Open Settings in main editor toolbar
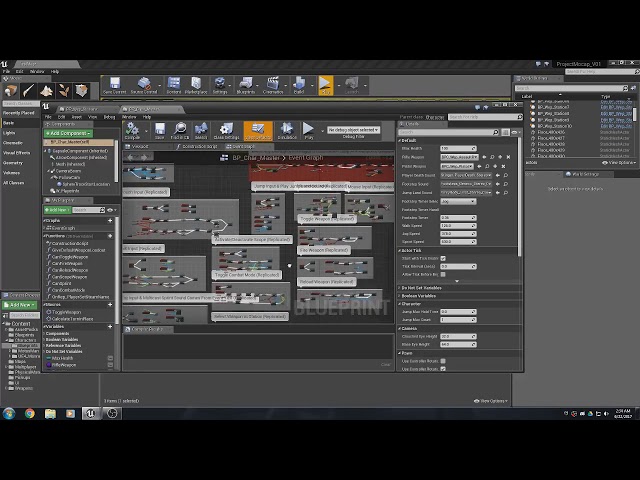Screen dimensions: 640x480 (x=220, y=86)
